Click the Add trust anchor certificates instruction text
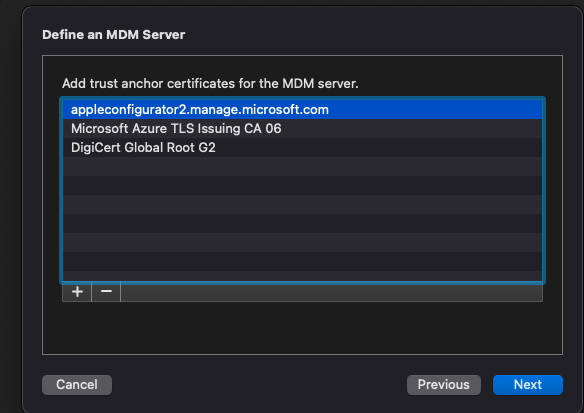 click(x=210, y=83)
